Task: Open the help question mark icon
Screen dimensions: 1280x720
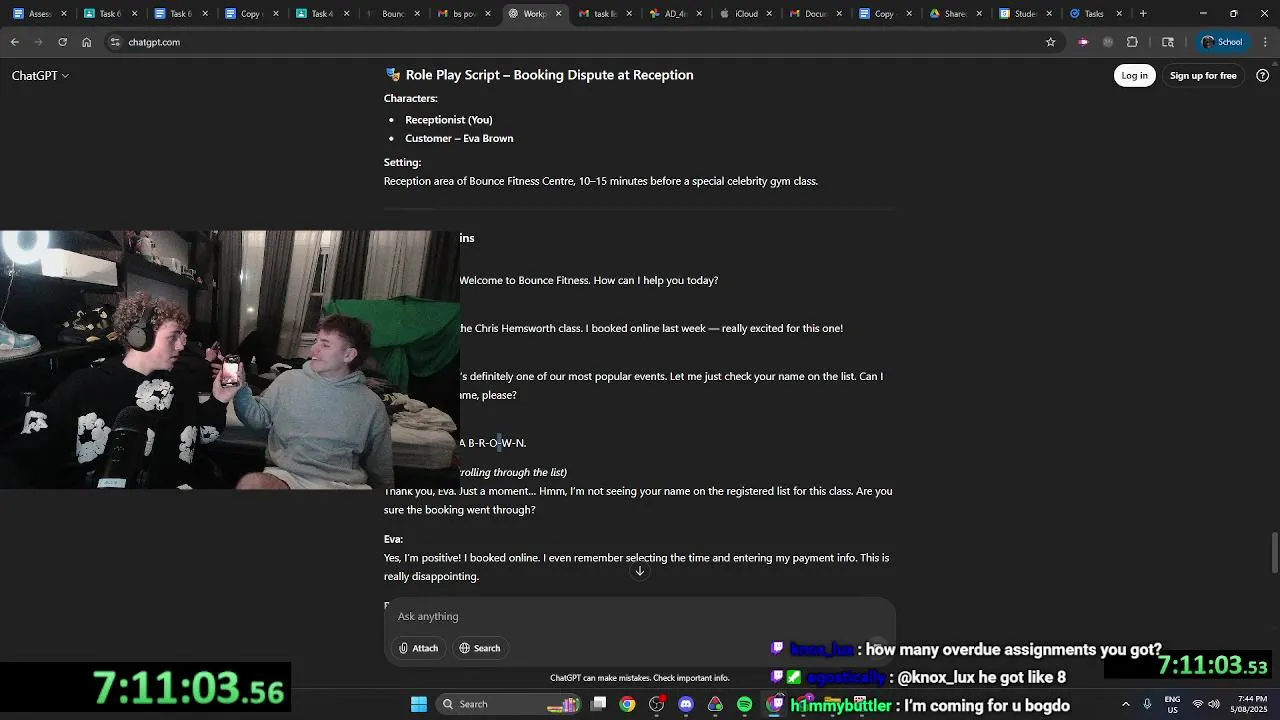Action: click(1262, 76)
